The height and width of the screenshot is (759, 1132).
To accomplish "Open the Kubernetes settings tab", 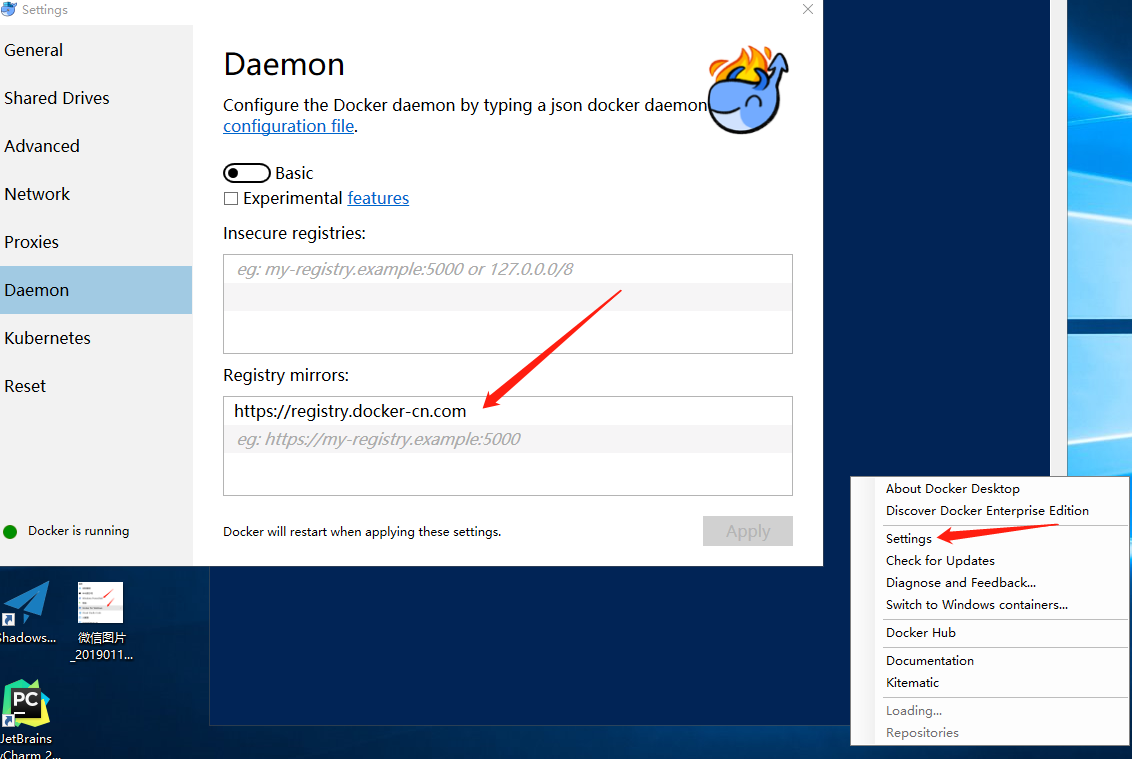I will coord(96,338).
